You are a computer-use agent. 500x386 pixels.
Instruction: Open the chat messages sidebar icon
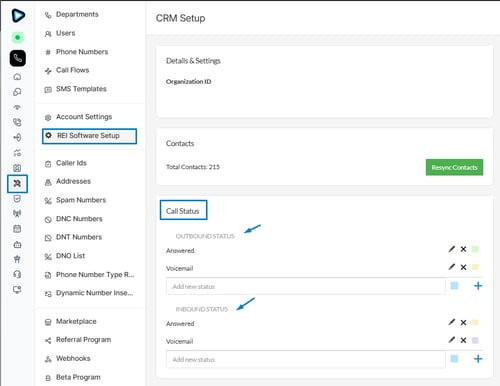pyautogui.click(x=17, y=92)
